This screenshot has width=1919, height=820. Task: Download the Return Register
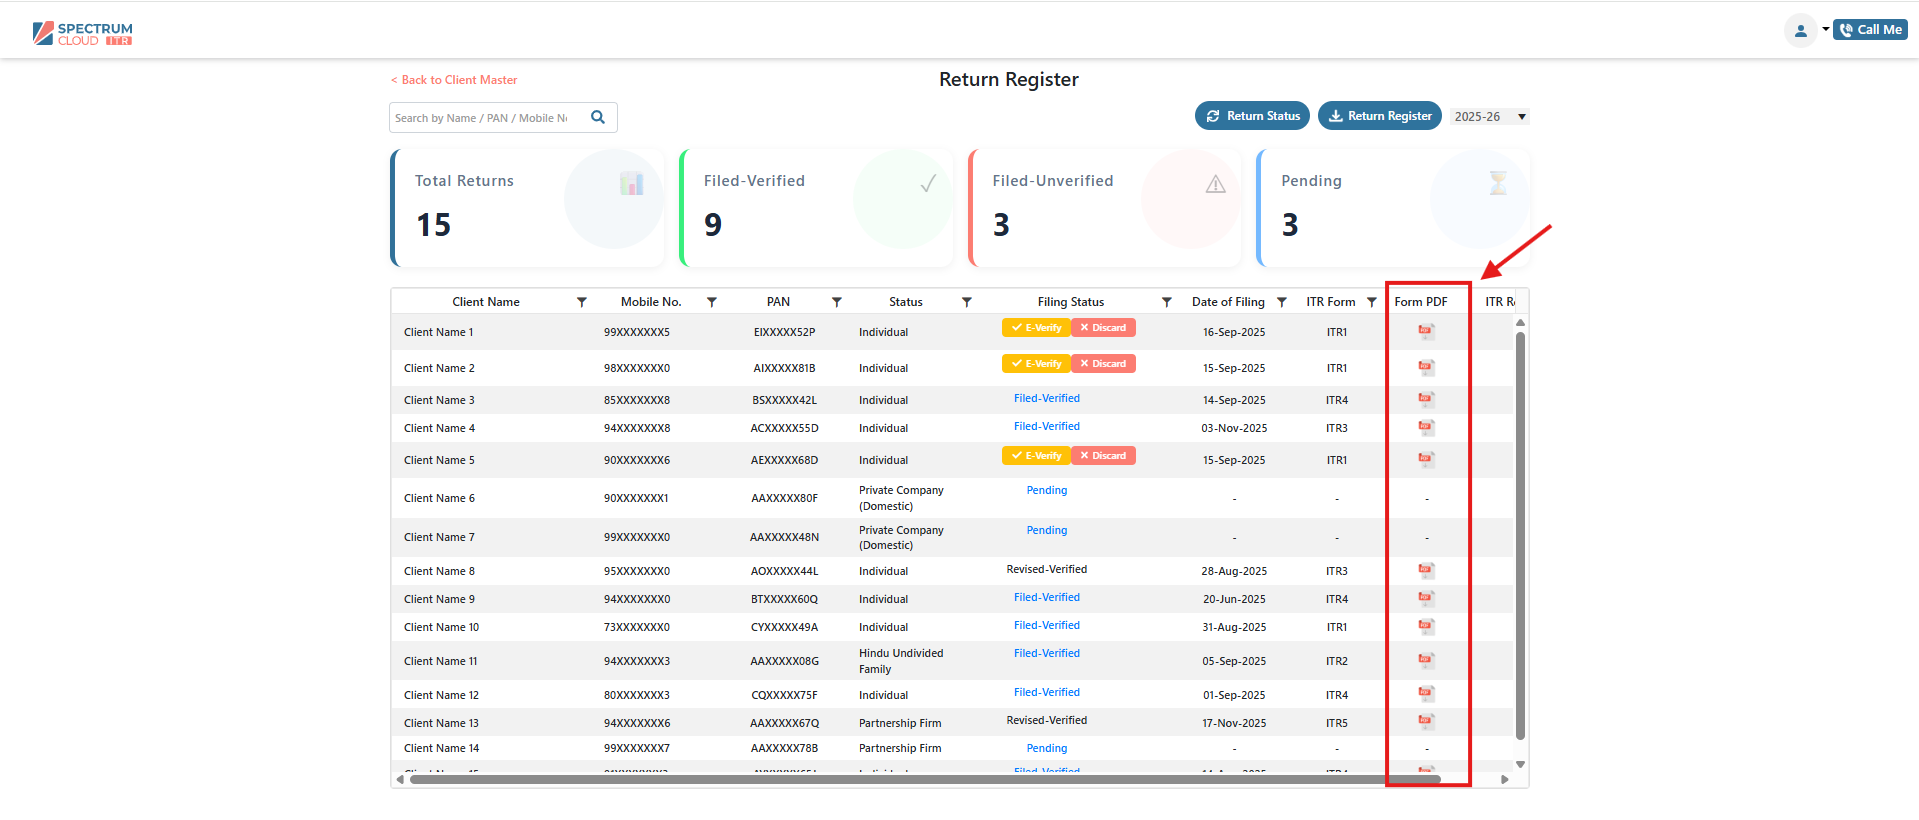click(1379, 116)
